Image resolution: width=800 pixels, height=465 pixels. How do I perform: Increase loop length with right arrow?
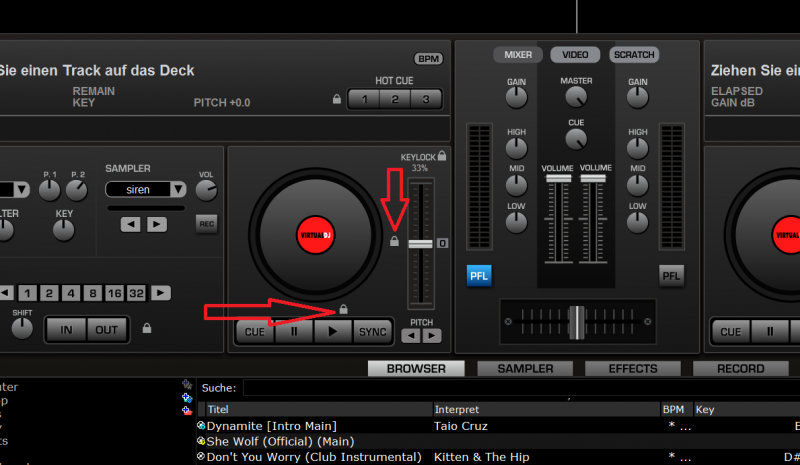160,293
